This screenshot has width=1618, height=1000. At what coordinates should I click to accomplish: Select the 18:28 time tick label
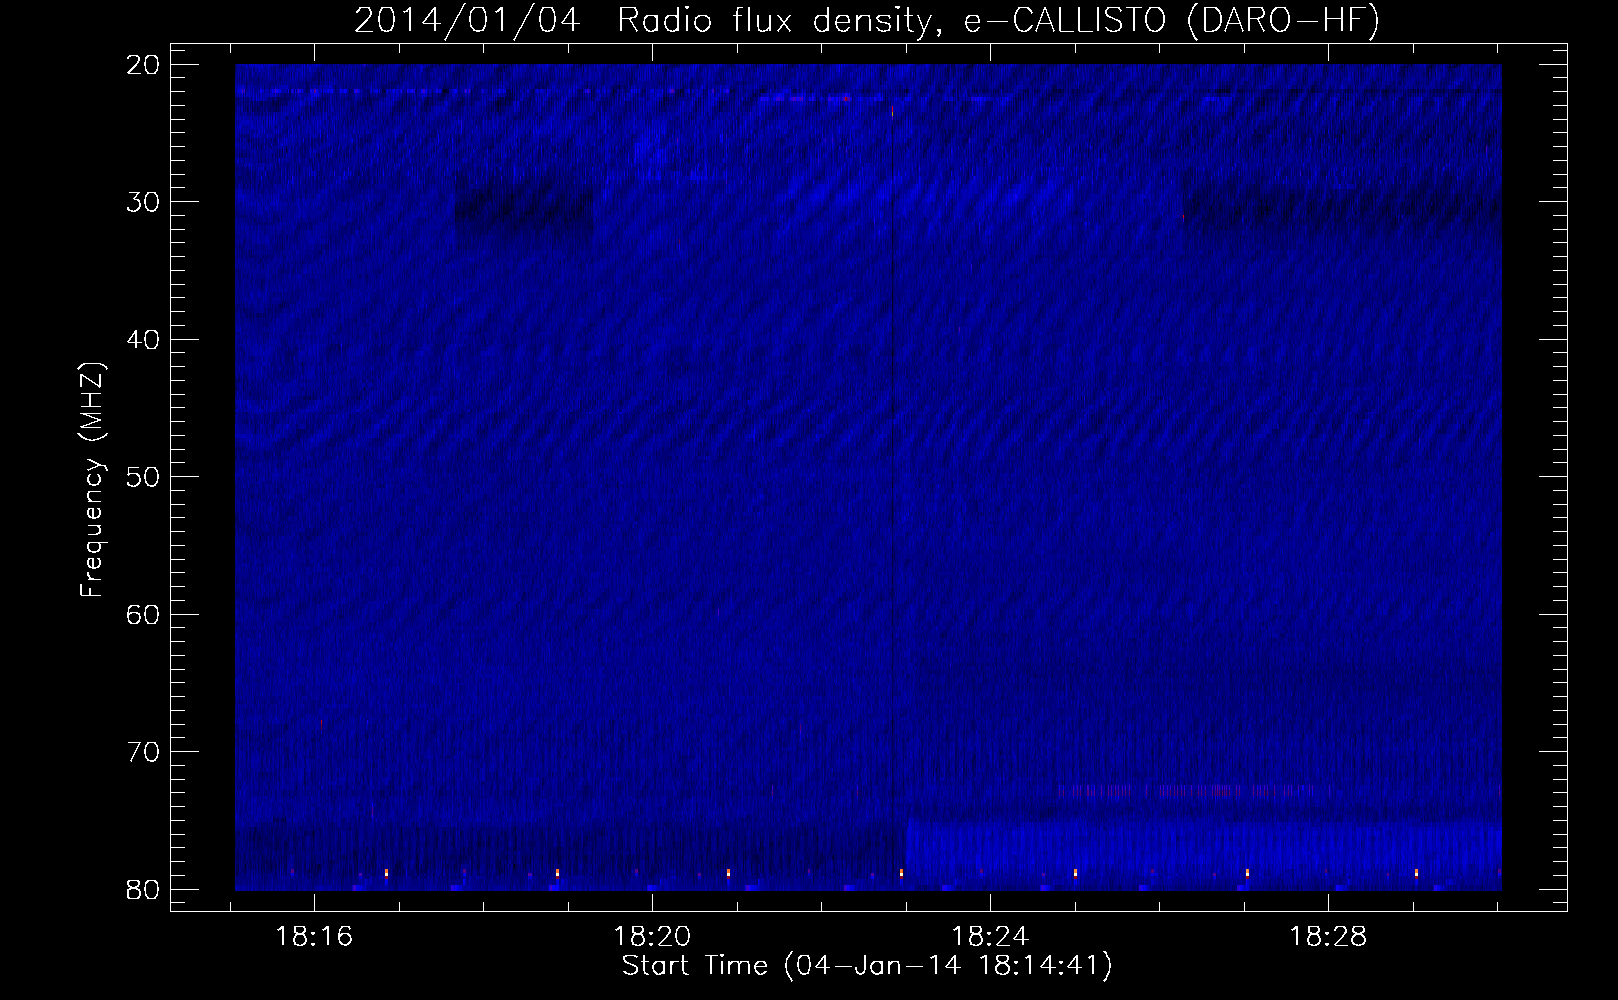point(1328,937)
